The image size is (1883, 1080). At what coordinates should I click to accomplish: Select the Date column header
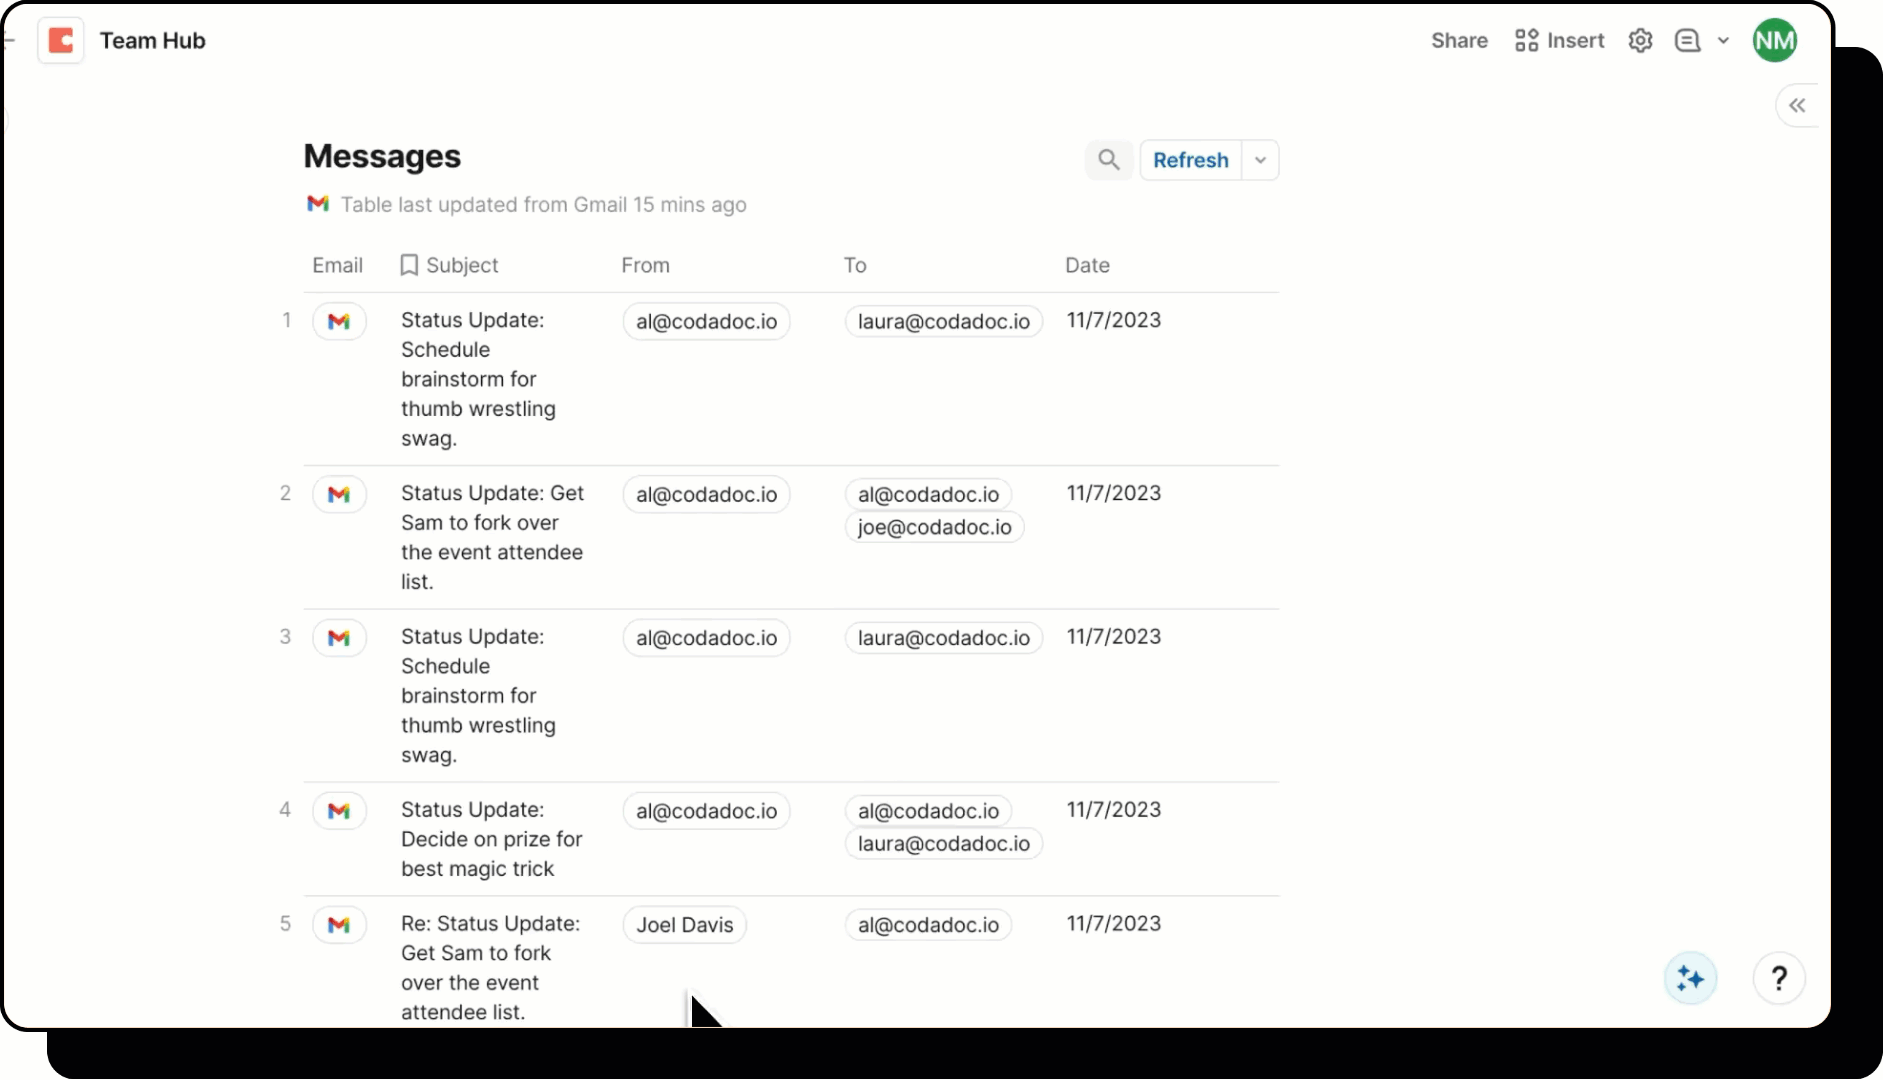pyautogui.click(x=1087, y=265)
